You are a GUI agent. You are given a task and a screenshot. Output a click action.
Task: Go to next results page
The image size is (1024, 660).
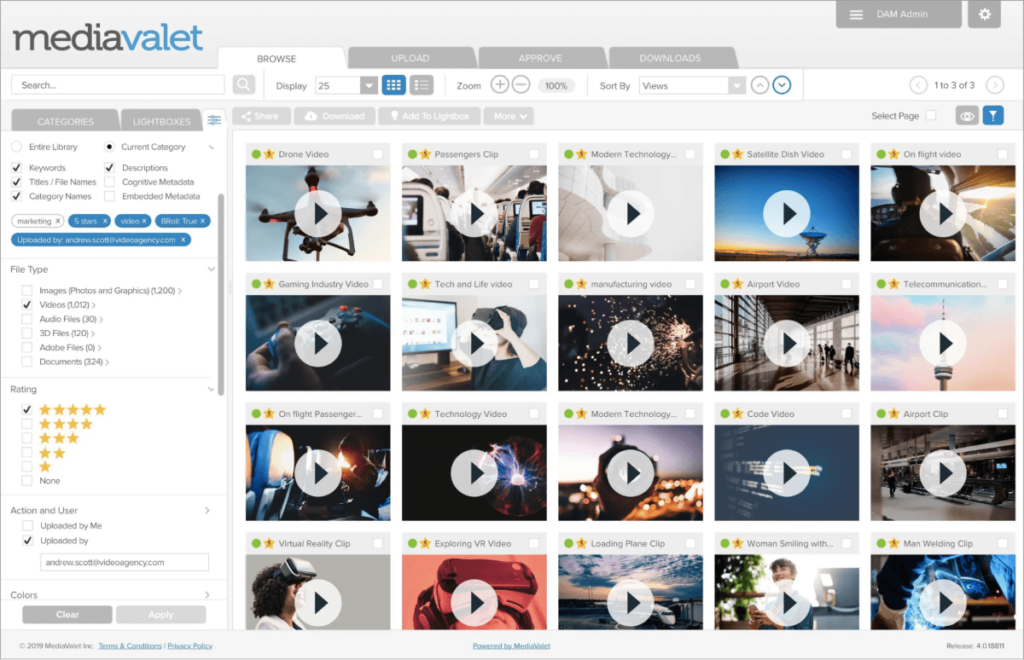tap(995, 85)
